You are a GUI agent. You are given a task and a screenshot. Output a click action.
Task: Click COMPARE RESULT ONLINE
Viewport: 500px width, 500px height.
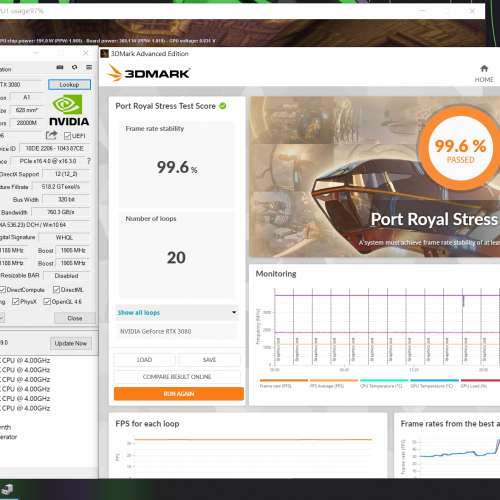click(x=177, y=377)
